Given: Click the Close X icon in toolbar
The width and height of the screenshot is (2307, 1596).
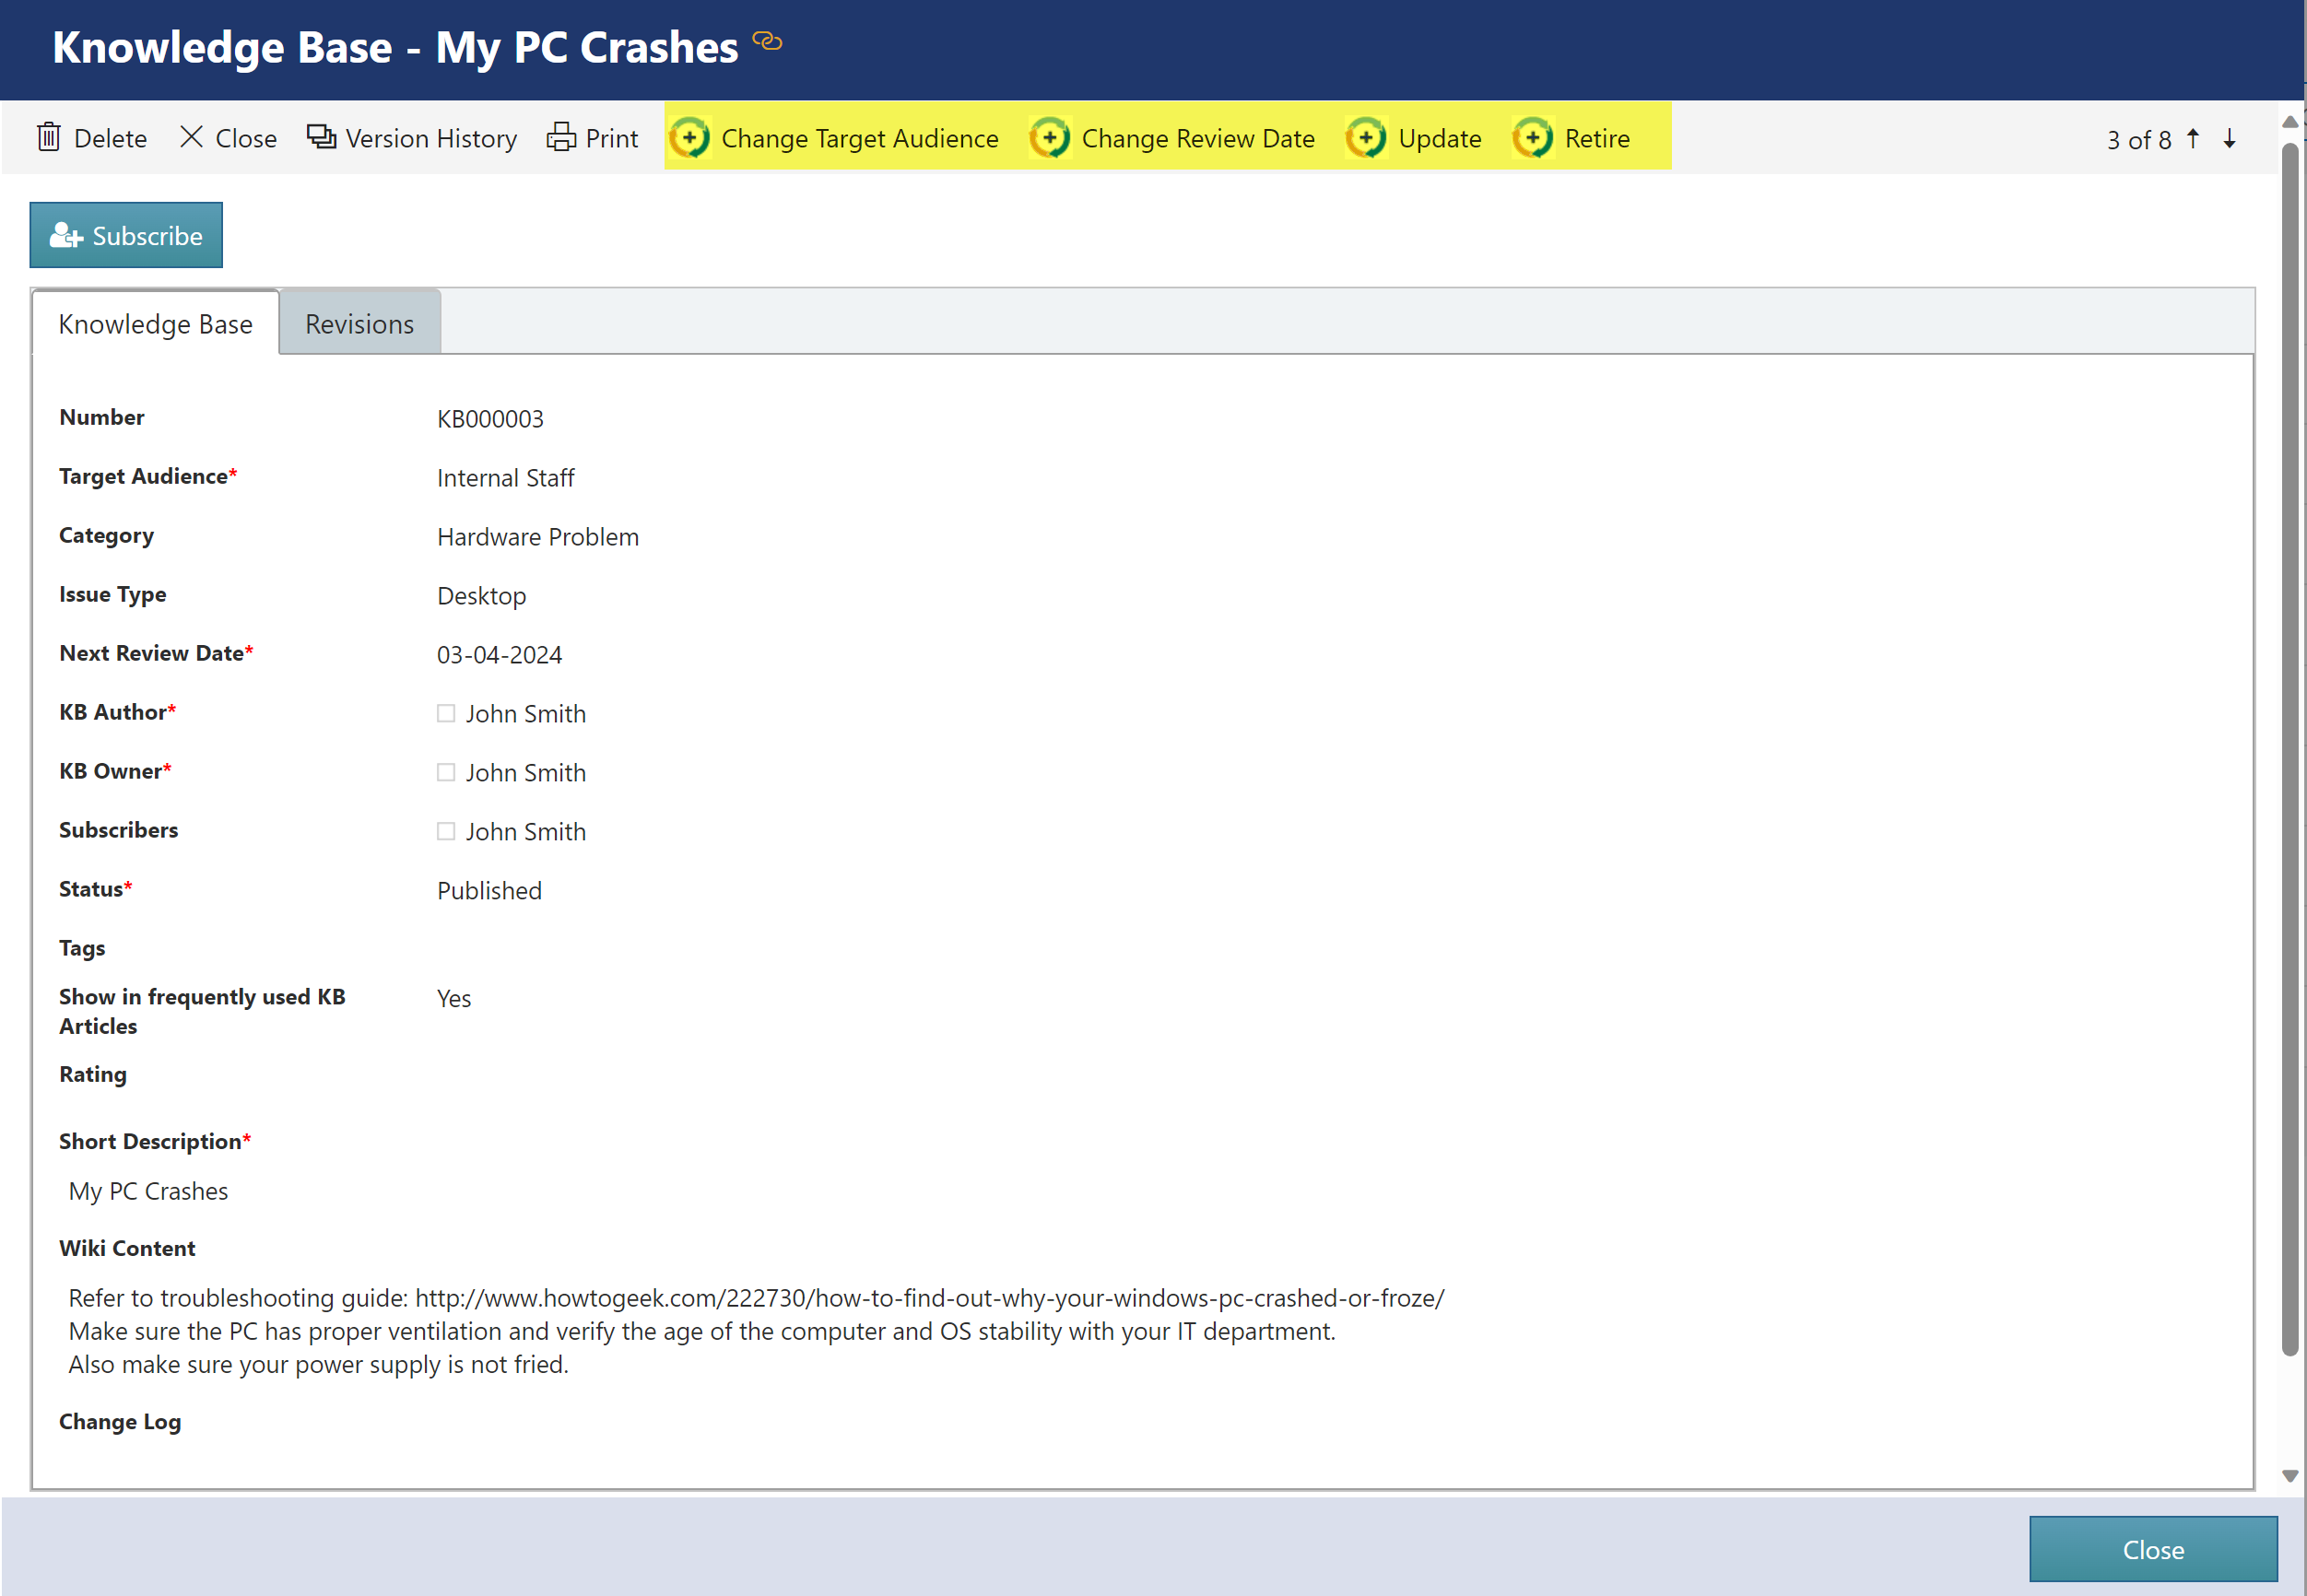Looking at the screenshot, I should [x=191, y=137].
